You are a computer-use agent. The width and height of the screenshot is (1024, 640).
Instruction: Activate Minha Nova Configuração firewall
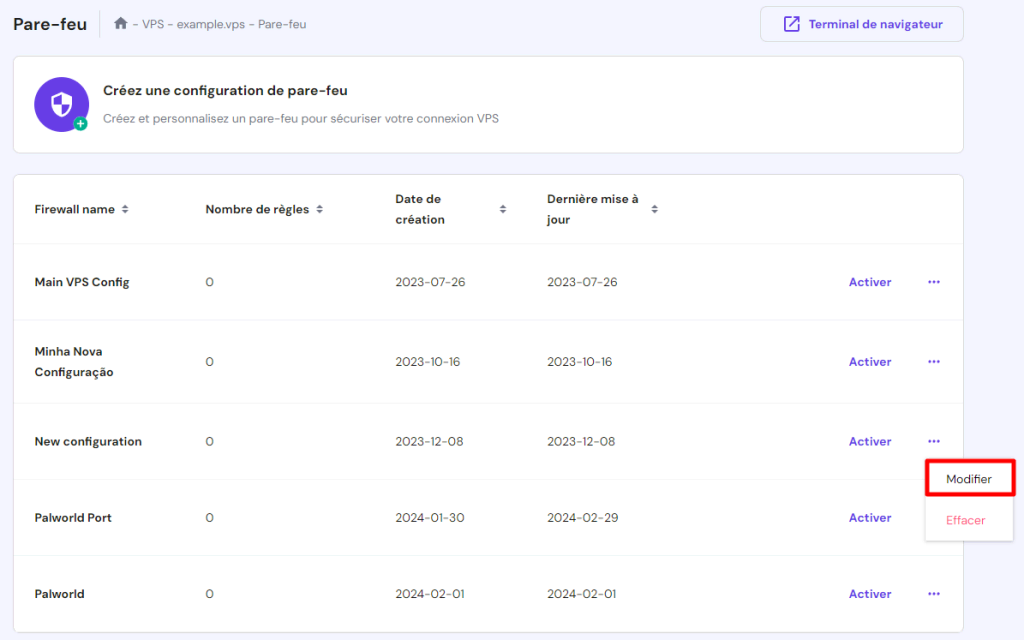(x=870, y=362)
